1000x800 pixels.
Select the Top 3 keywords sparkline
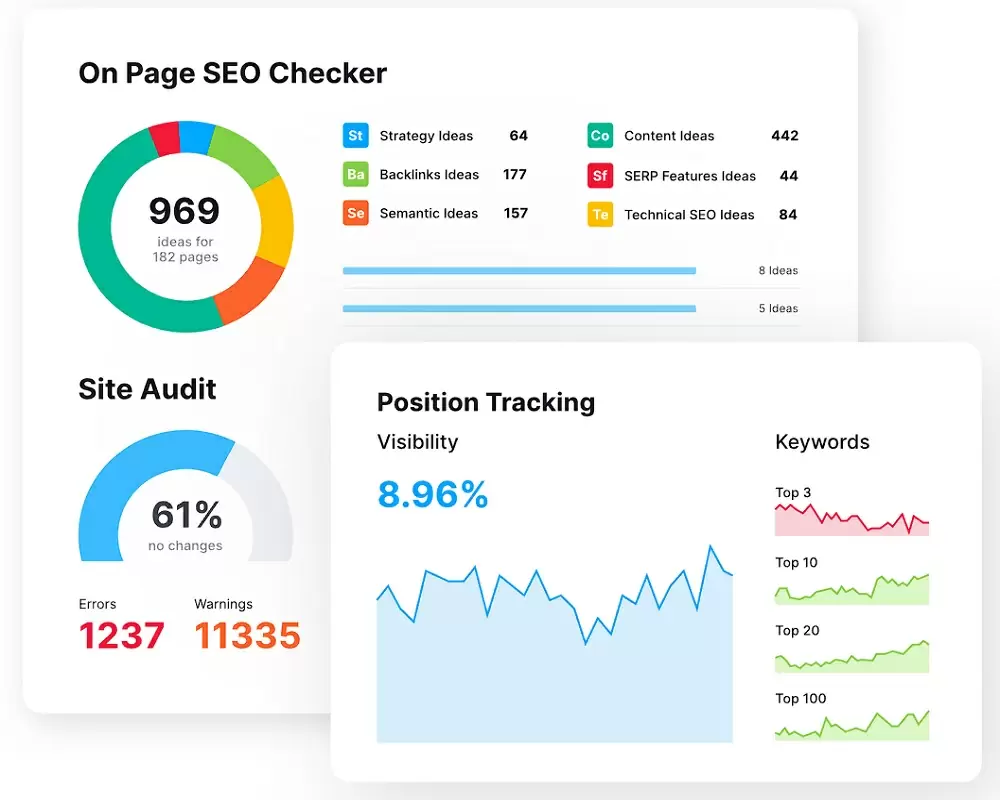coord(851,519)
